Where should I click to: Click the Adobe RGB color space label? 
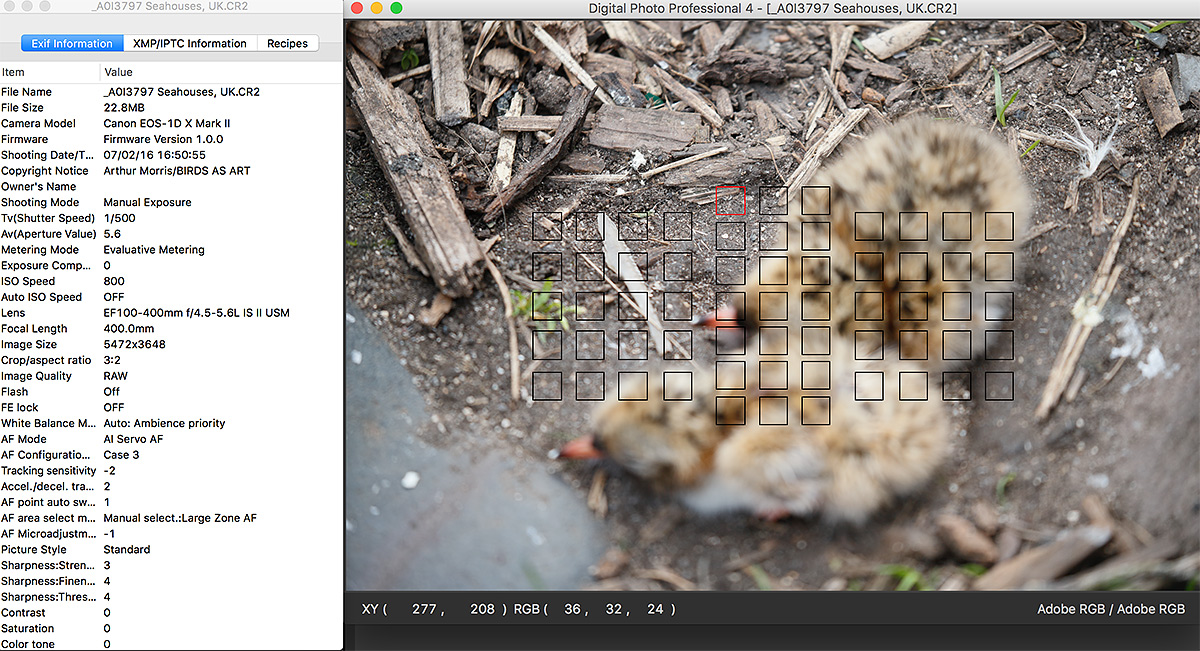[1111, 609]
